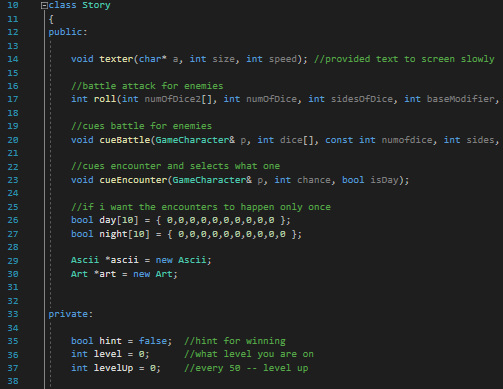Image resolution: width=503 pixels, height=389 pixels.
Task: Click the comment about battle attack for enemies
Action: (147, 86)
